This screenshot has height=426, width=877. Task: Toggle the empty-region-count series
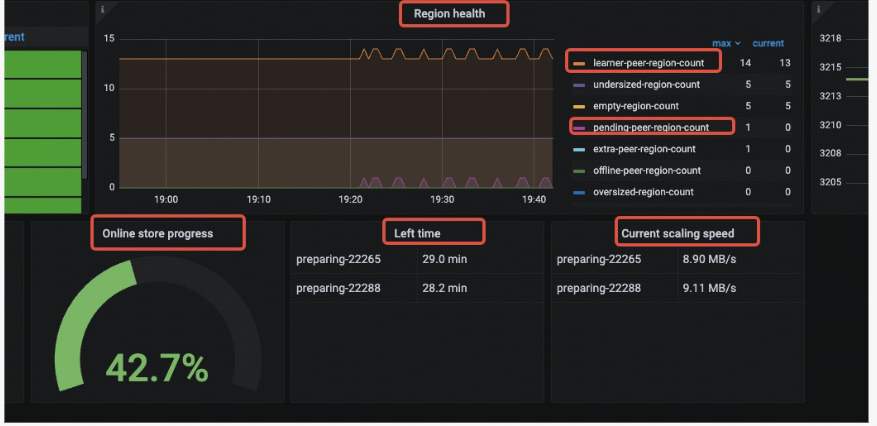(x=636, y=106)
